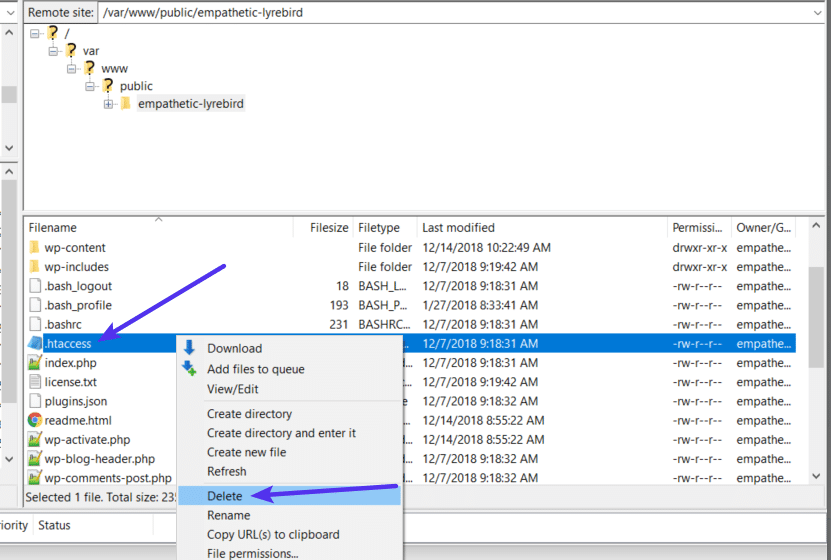This screenshot has height=560, width=831.
Task: Click the wp-activate.php file icon
Action: (35, 440)
